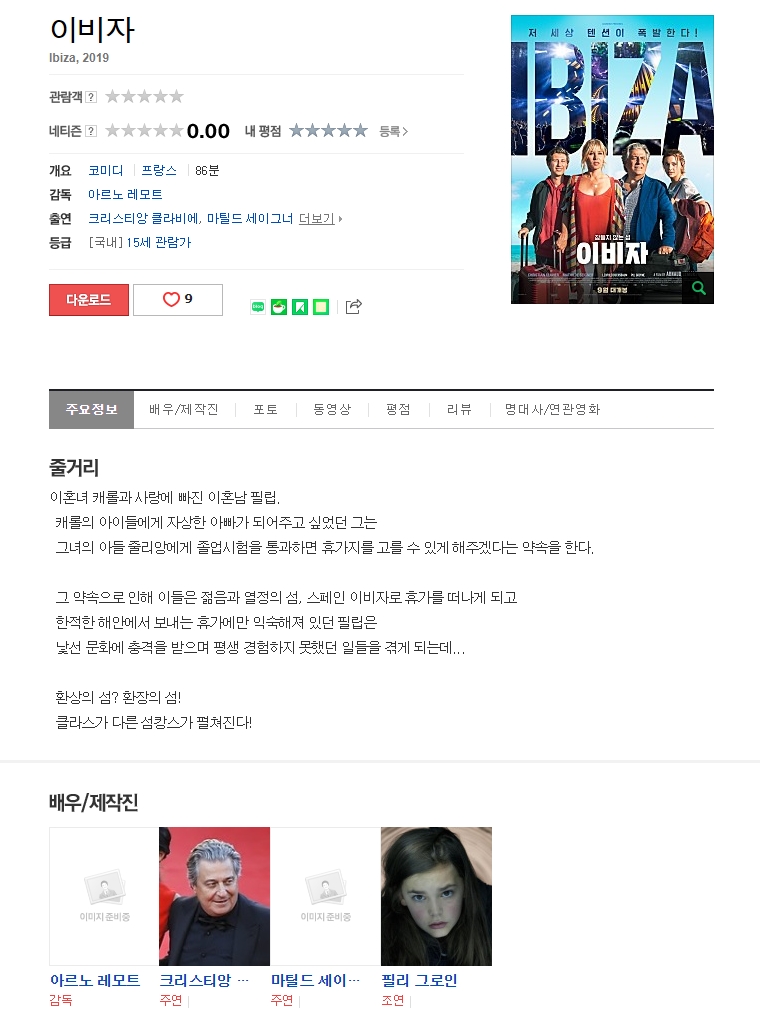Expand cast list with 더보기

click(x=320, y=219)
